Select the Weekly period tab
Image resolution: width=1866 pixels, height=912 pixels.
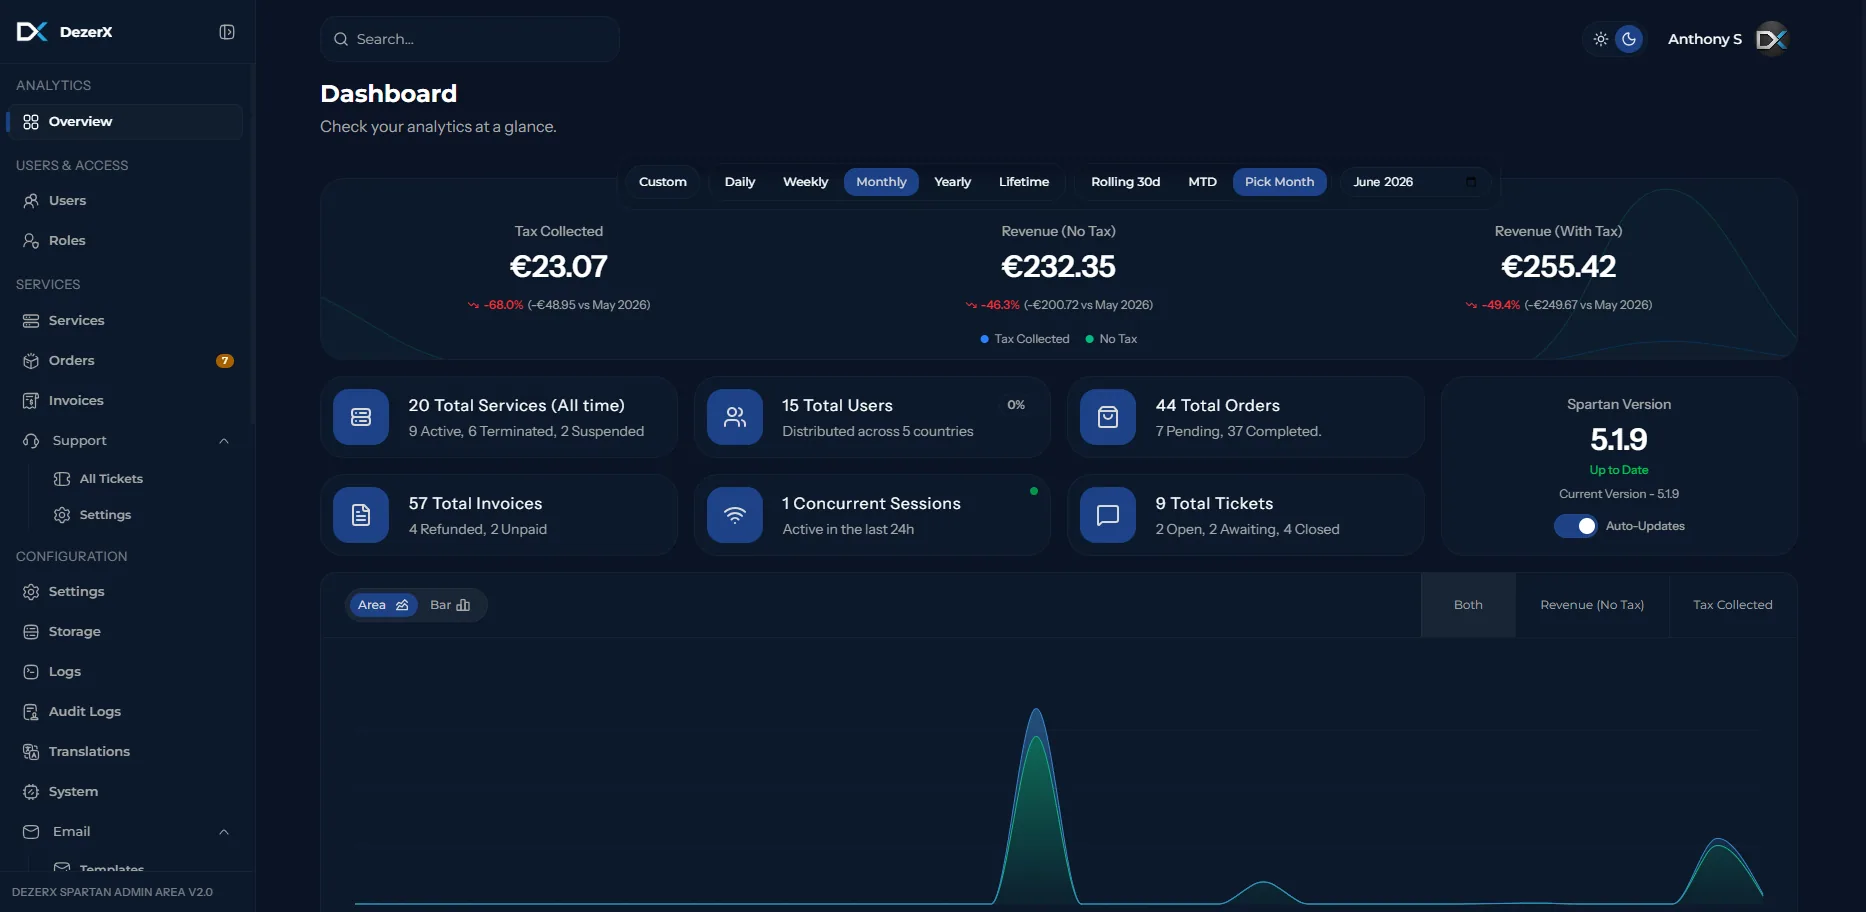coord(806,182)
